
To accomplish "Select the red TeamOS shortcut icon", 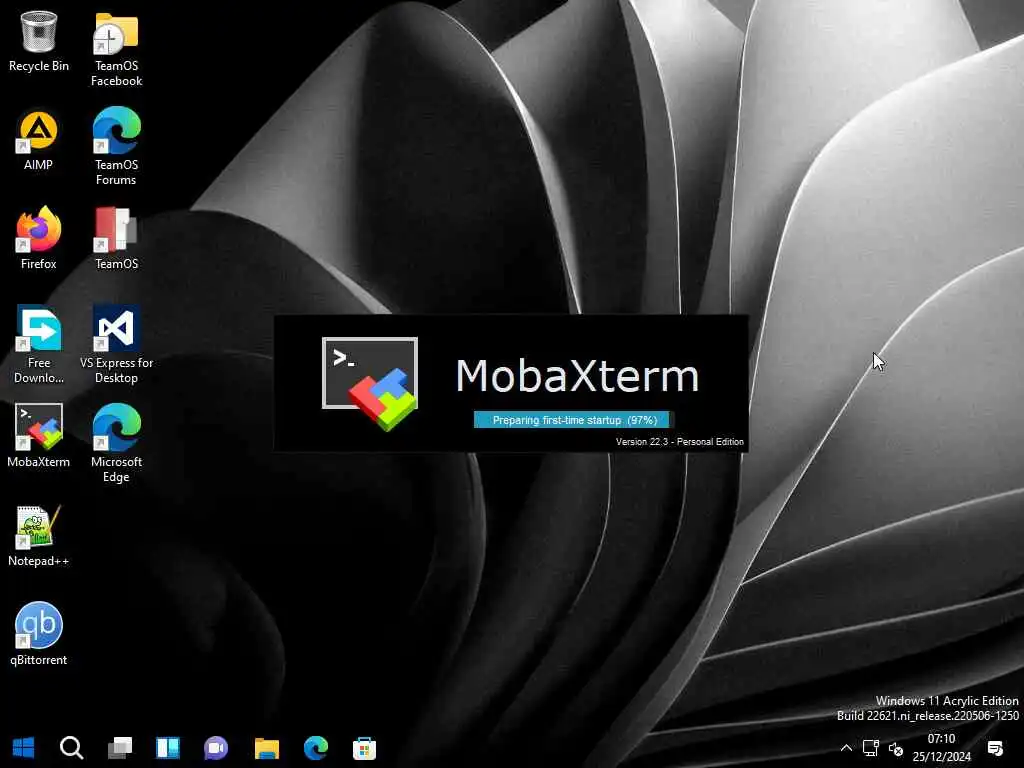I will coord(116,238).
